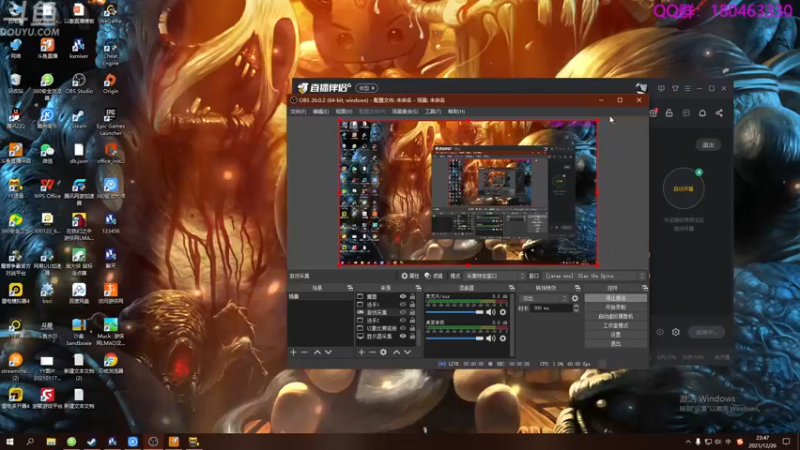Click 开始录制 button in controls
Image resolution: width=800 pixels, height=450 pixels.
click(615, 307)
